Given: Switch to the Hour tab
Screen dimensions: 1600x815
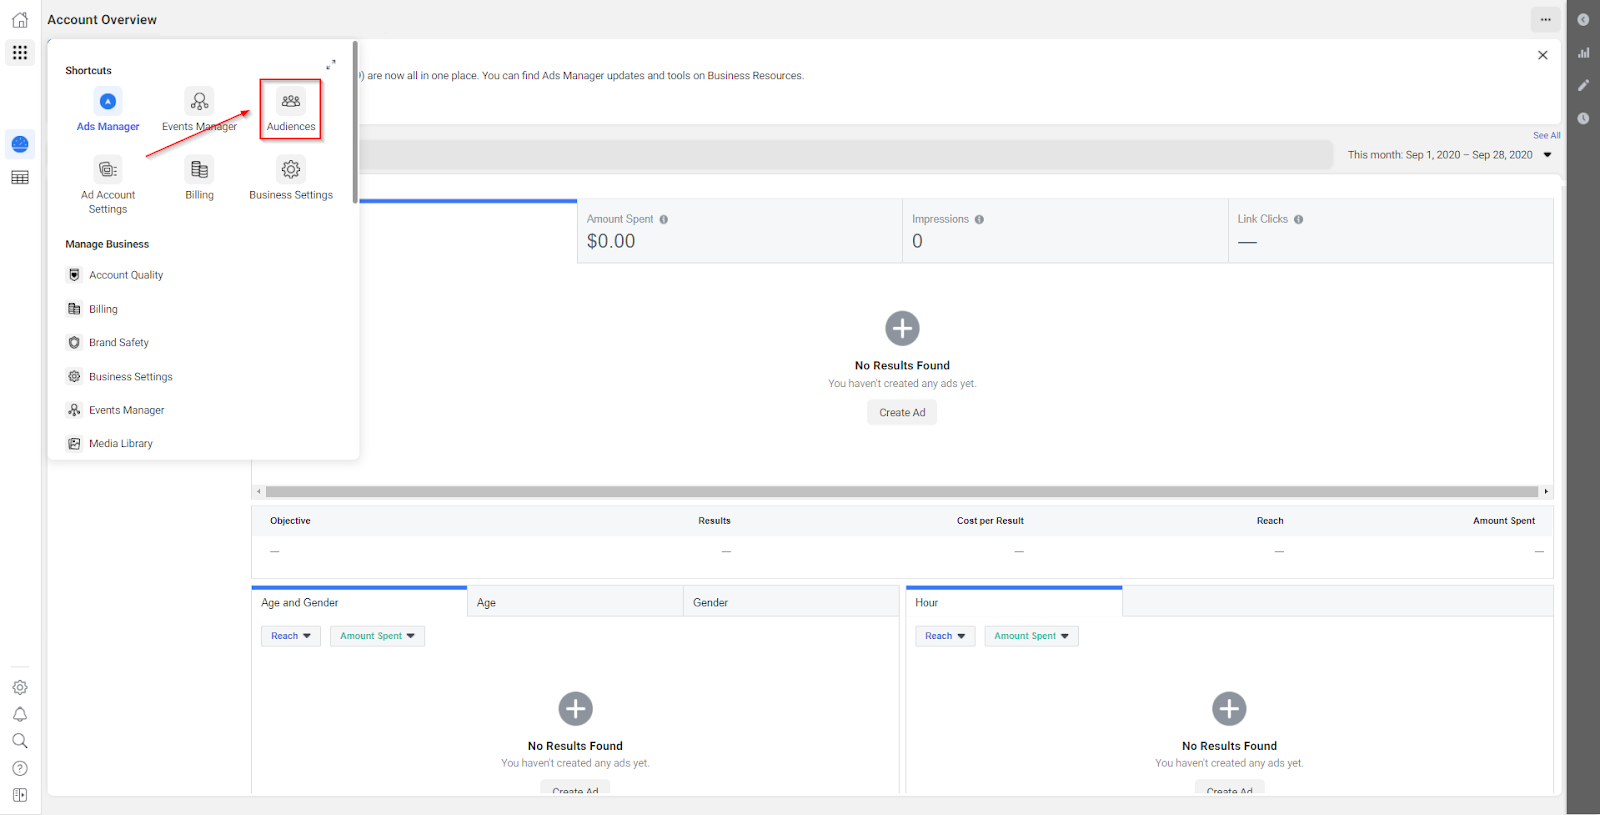Looking at the screenshot, I should coord(1014,602).
